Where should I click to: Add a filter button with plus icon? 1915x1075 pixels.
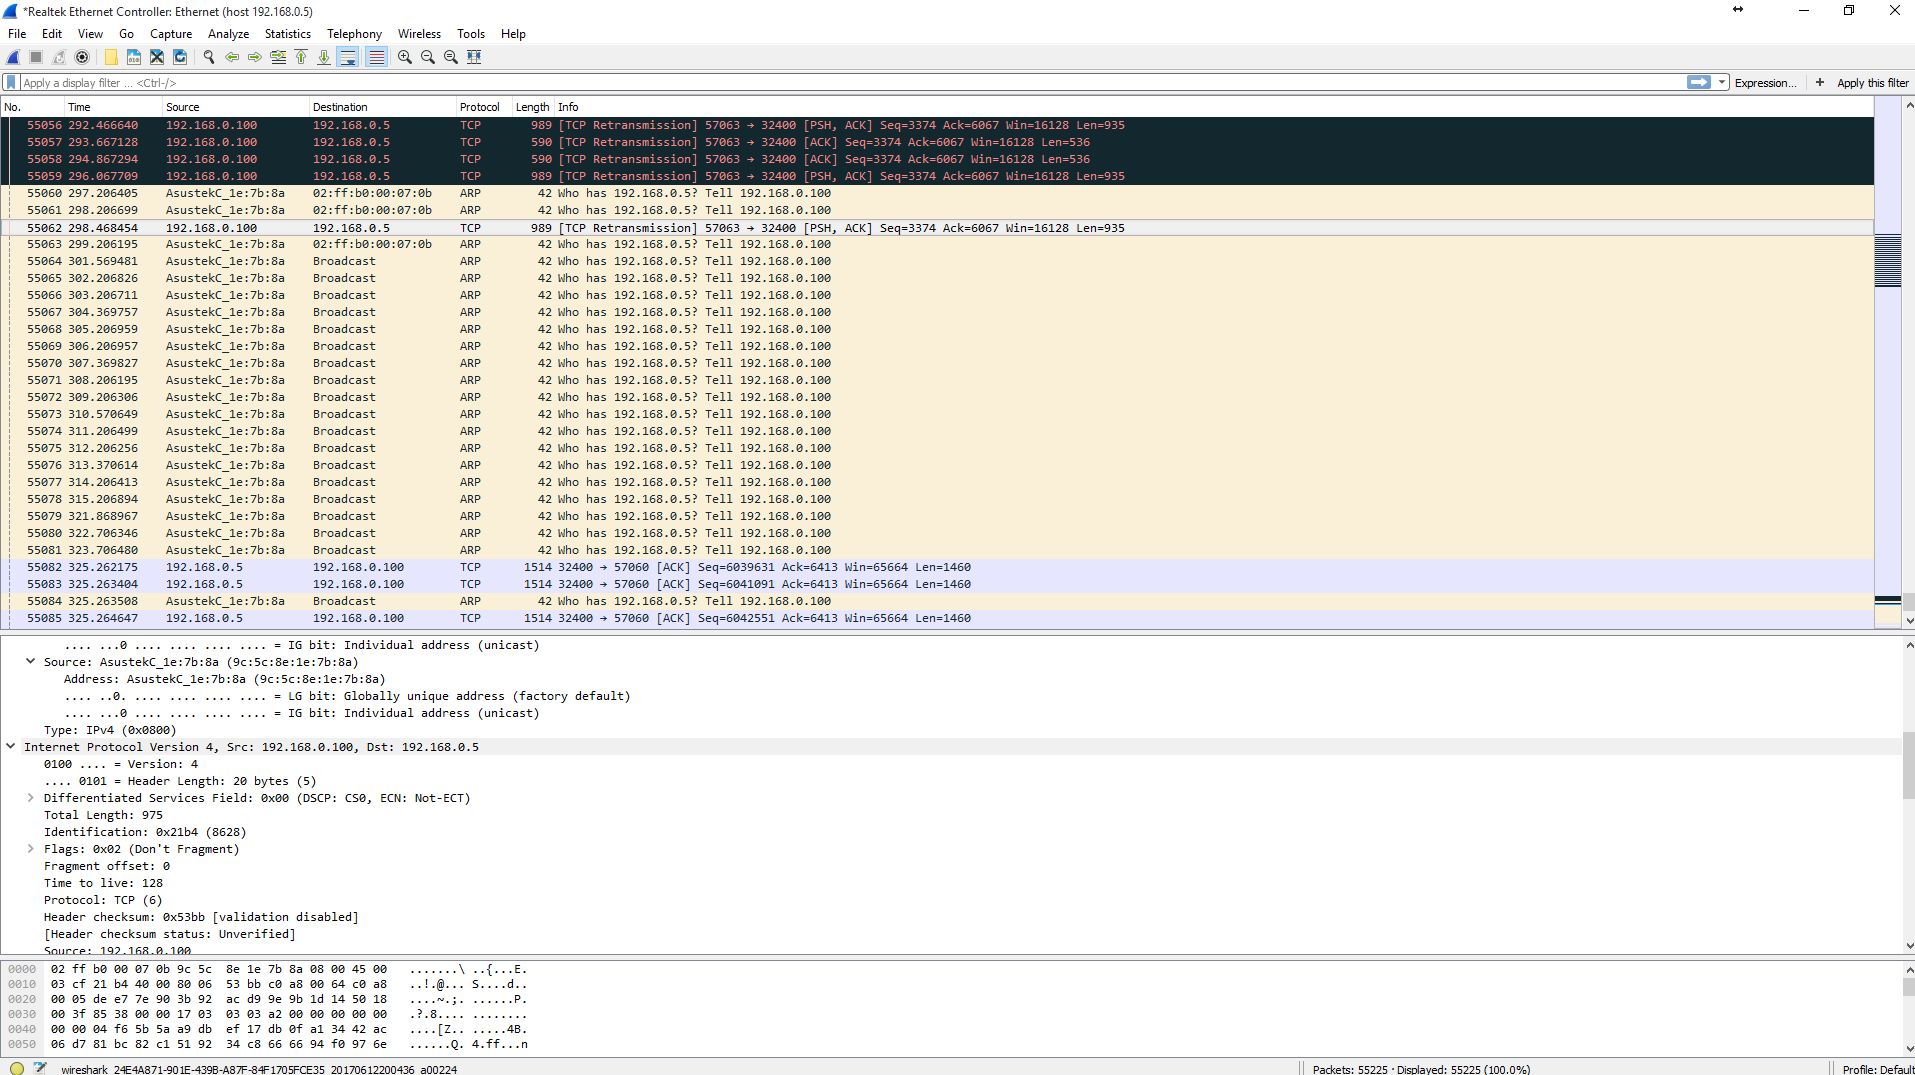click(x=1820, y=82)
